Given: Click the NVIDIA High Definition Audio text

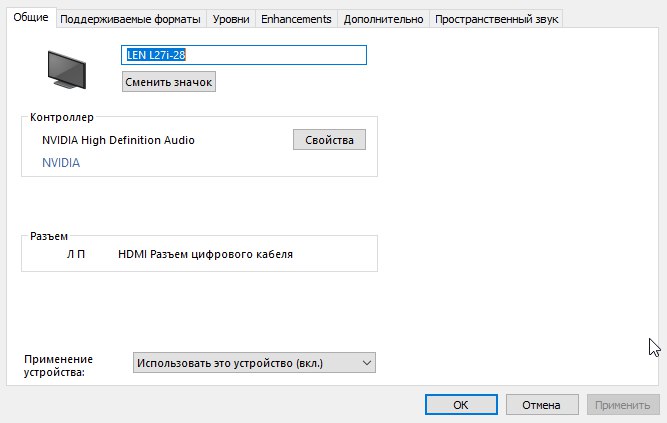Looking at the screenshot, I should 118,140.
